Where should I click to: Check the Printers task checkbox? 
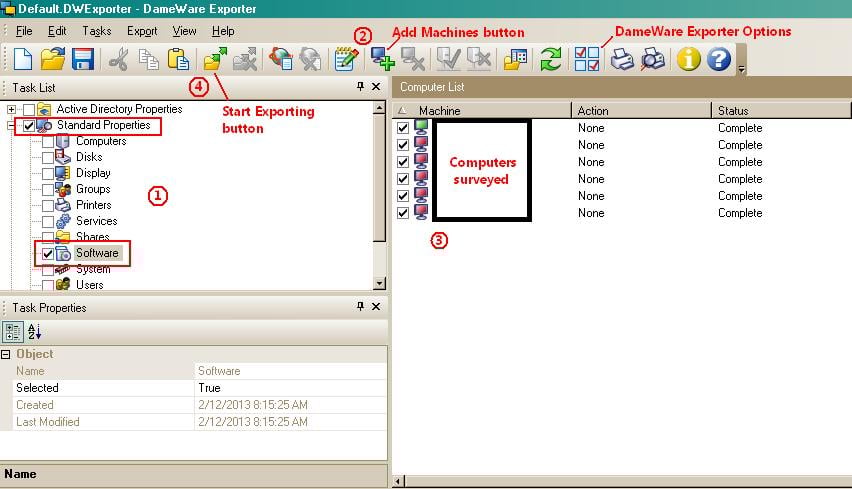[x=48, y=205]
